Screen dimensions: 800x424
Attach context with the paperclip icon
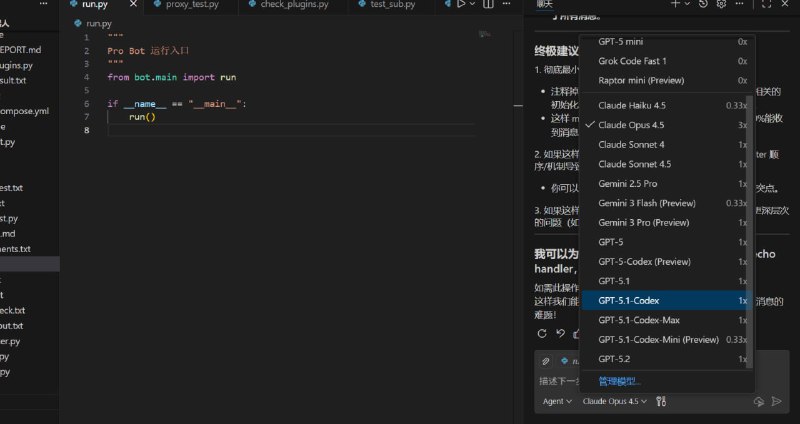coord(545,361)
